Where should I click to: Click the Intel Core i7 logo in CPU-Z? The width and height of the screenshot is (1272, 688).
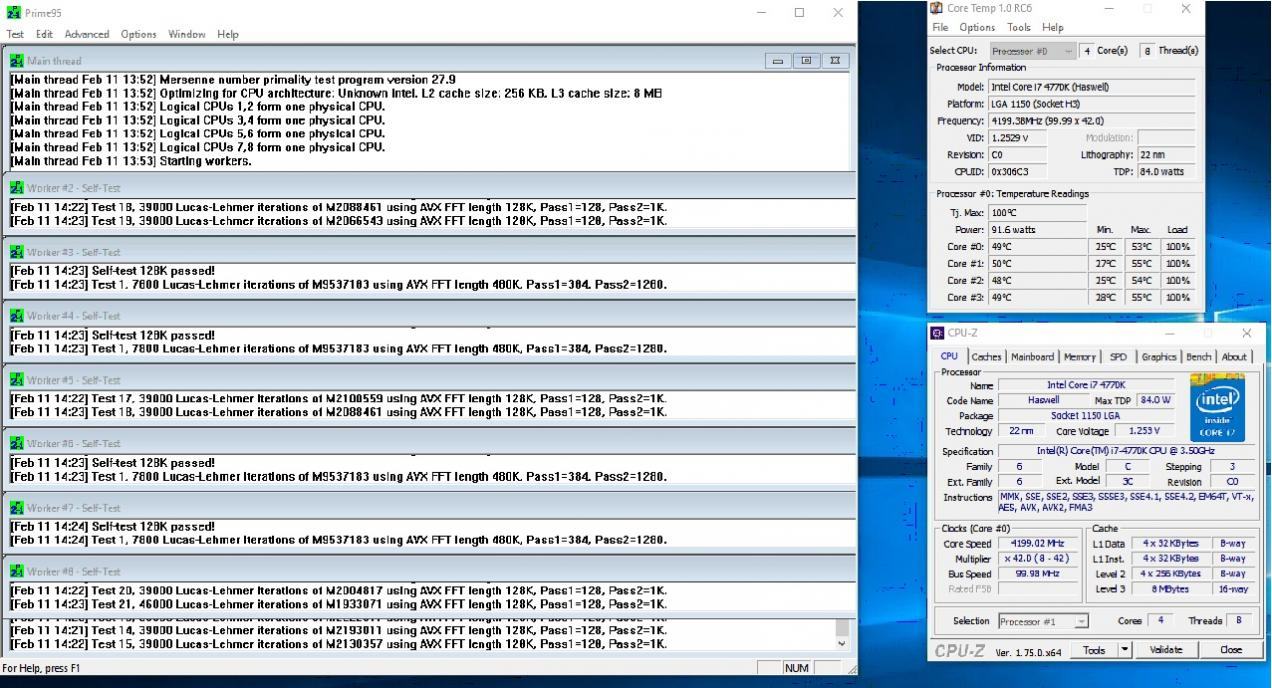[x=1218, y=408]
